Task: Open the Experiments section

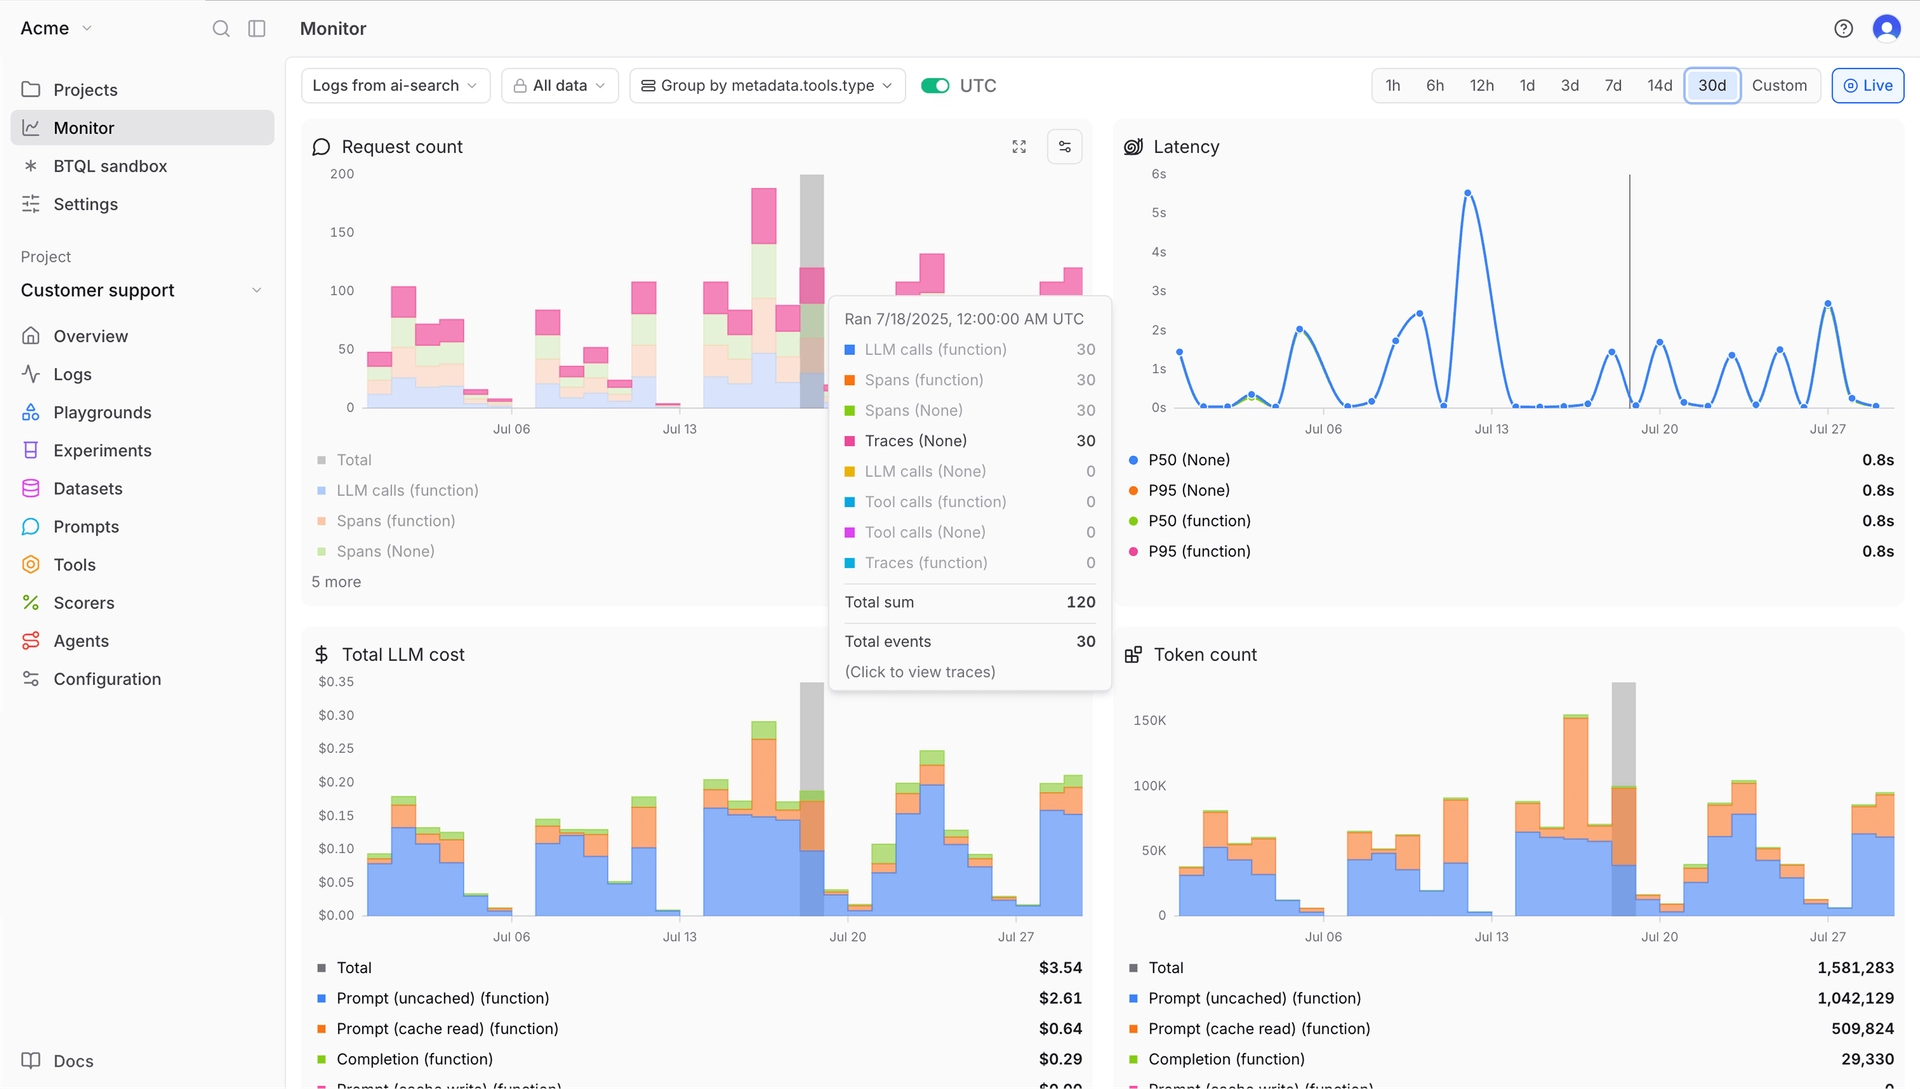Action: pos(101,450)
